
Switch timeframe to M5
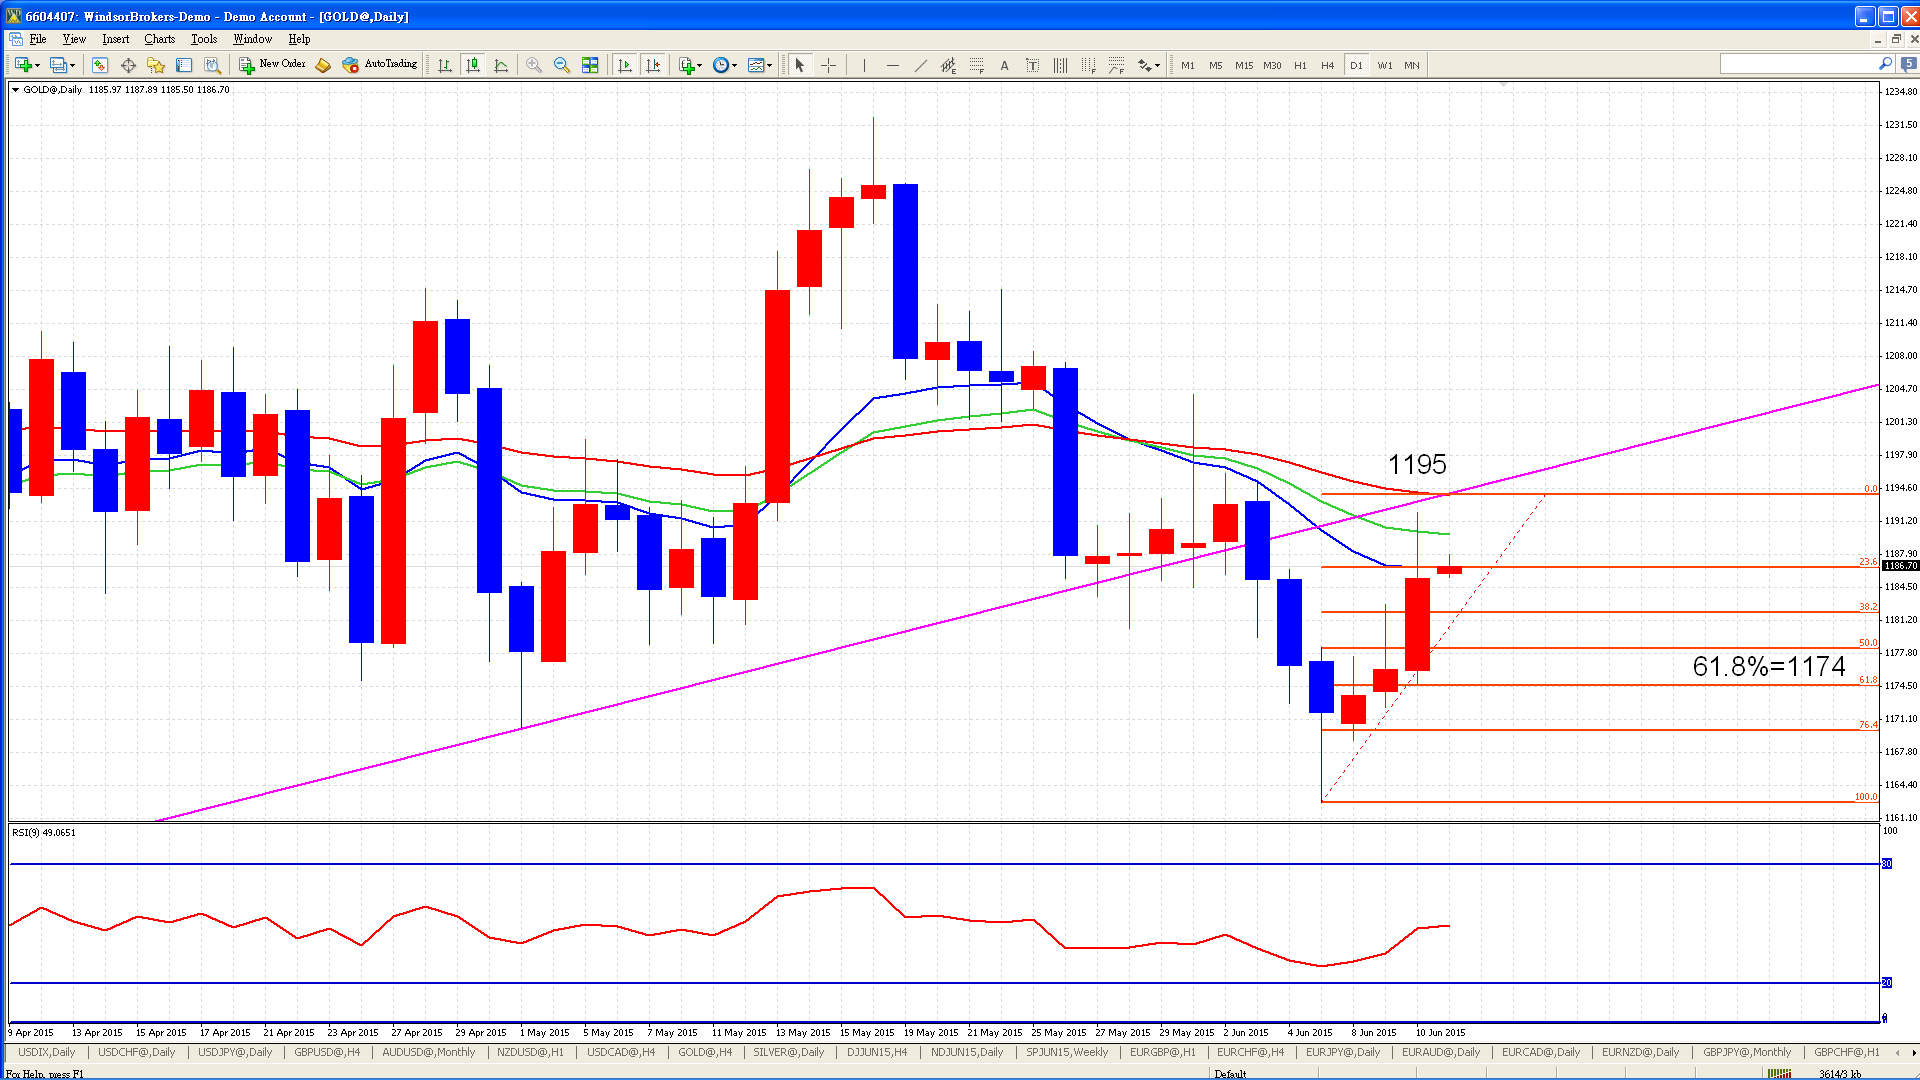[x=1216, y=65]
